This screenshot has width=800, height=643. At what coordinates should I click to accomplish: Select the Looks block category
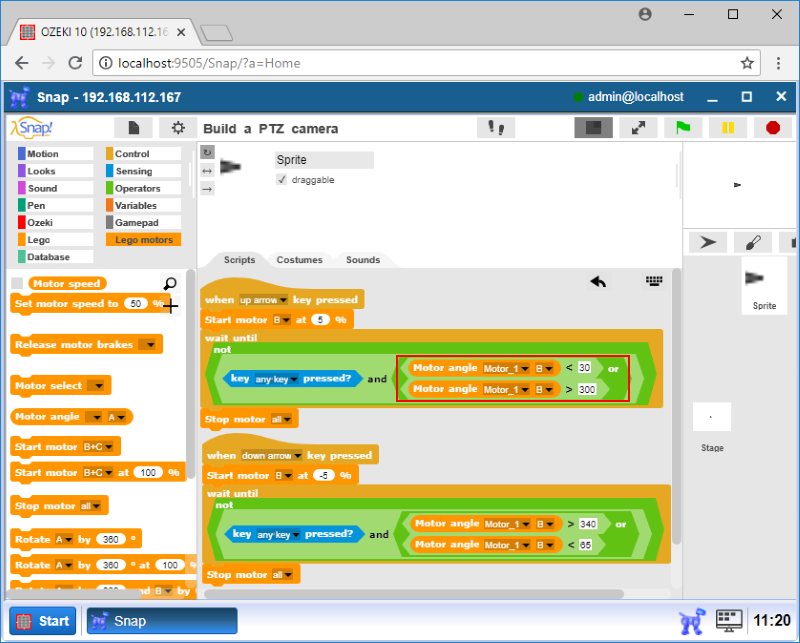pos(56,171)
